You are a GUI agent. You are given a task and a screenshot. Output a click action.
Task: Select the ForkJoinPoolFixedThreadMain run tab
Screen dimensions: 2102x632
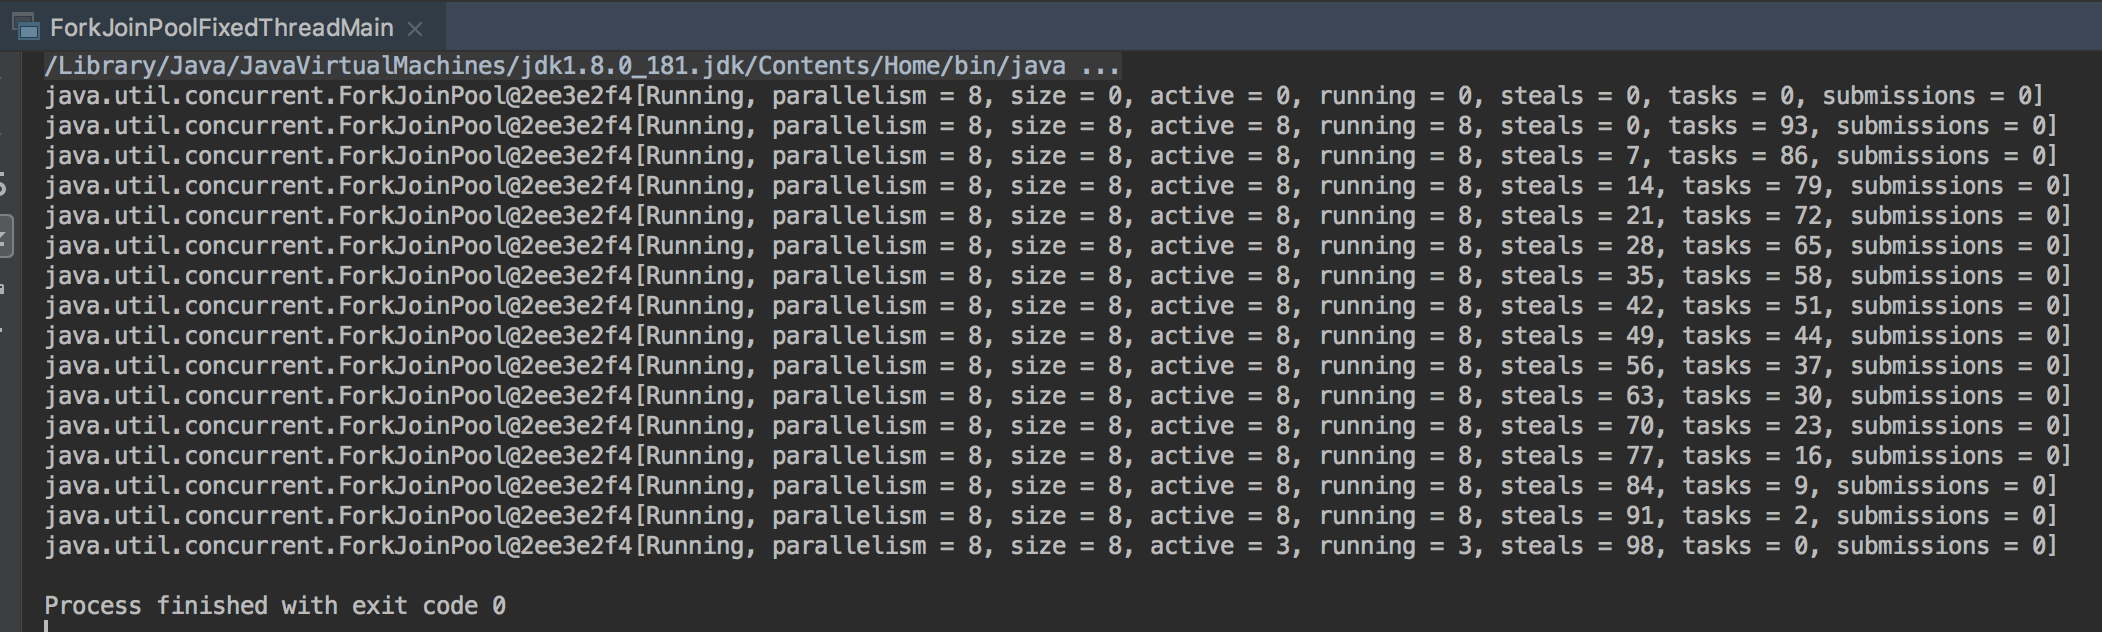tap(221, 28)
